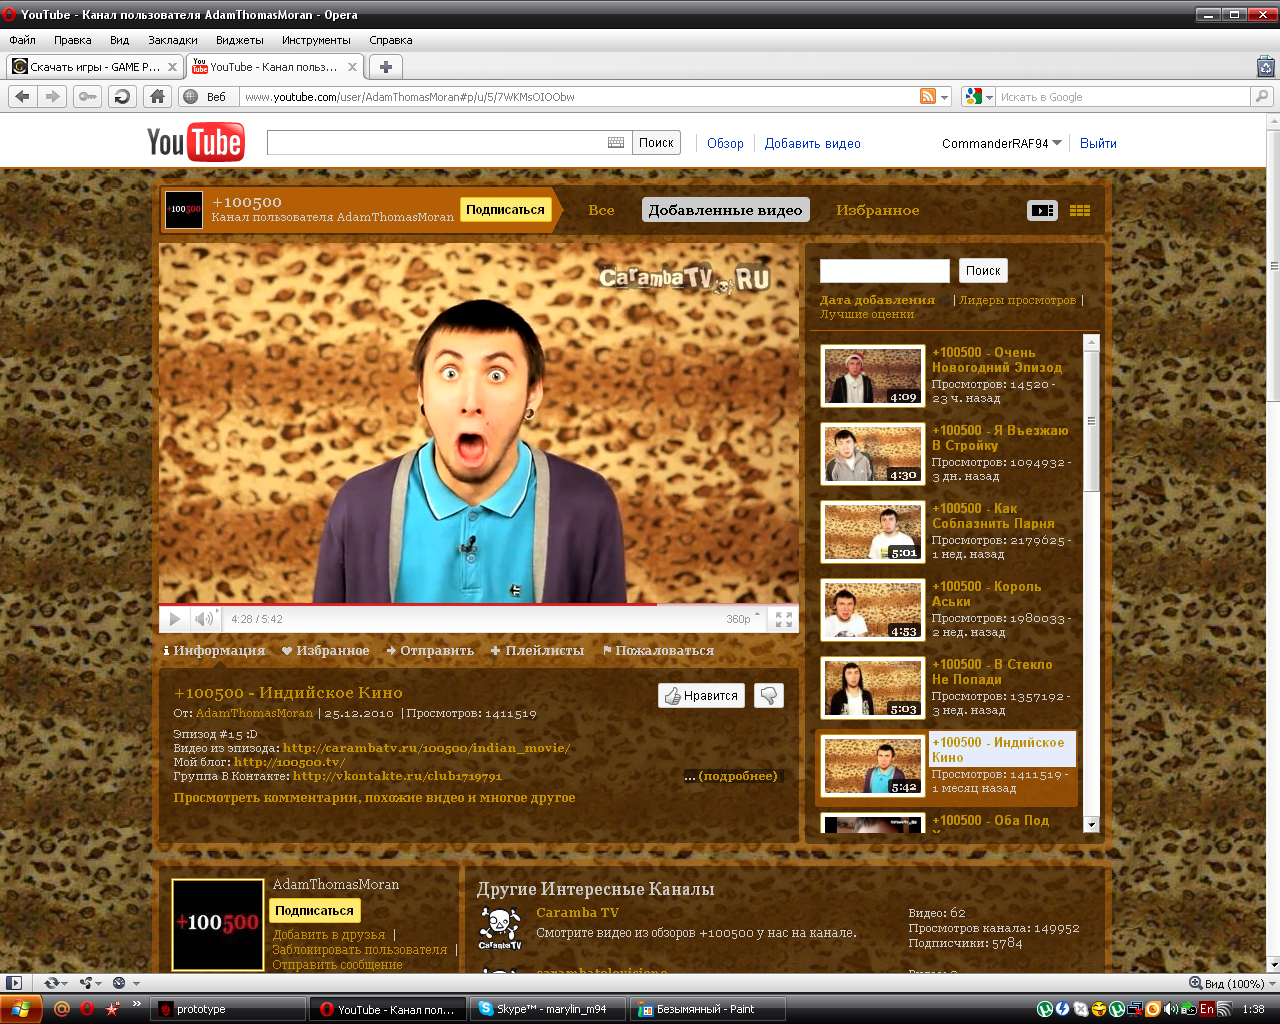Screen dimensions: 1280x1024
Task: Select the Все channel tab
Action: tap(601, 210)
